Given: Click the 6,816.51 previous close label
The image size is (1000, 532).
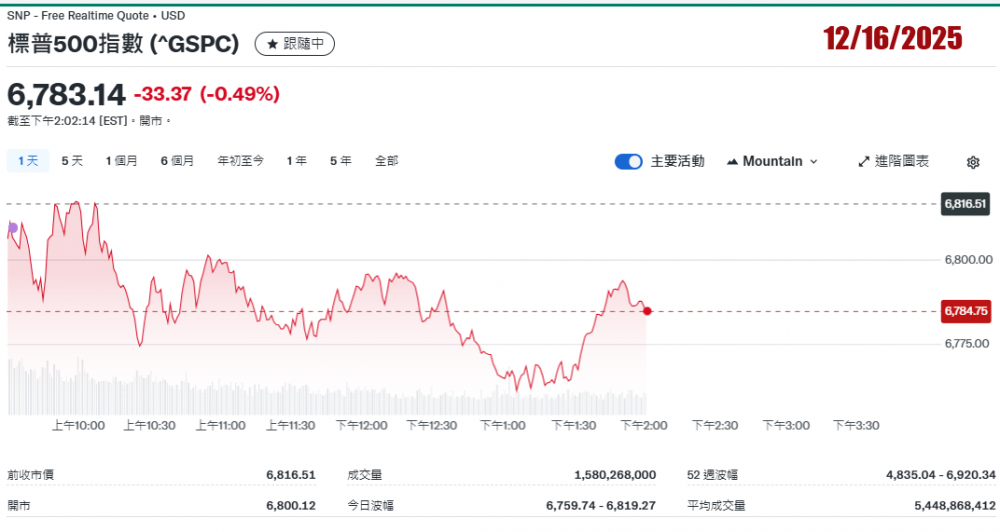Looking at the screenshot, I should (965, 204).
